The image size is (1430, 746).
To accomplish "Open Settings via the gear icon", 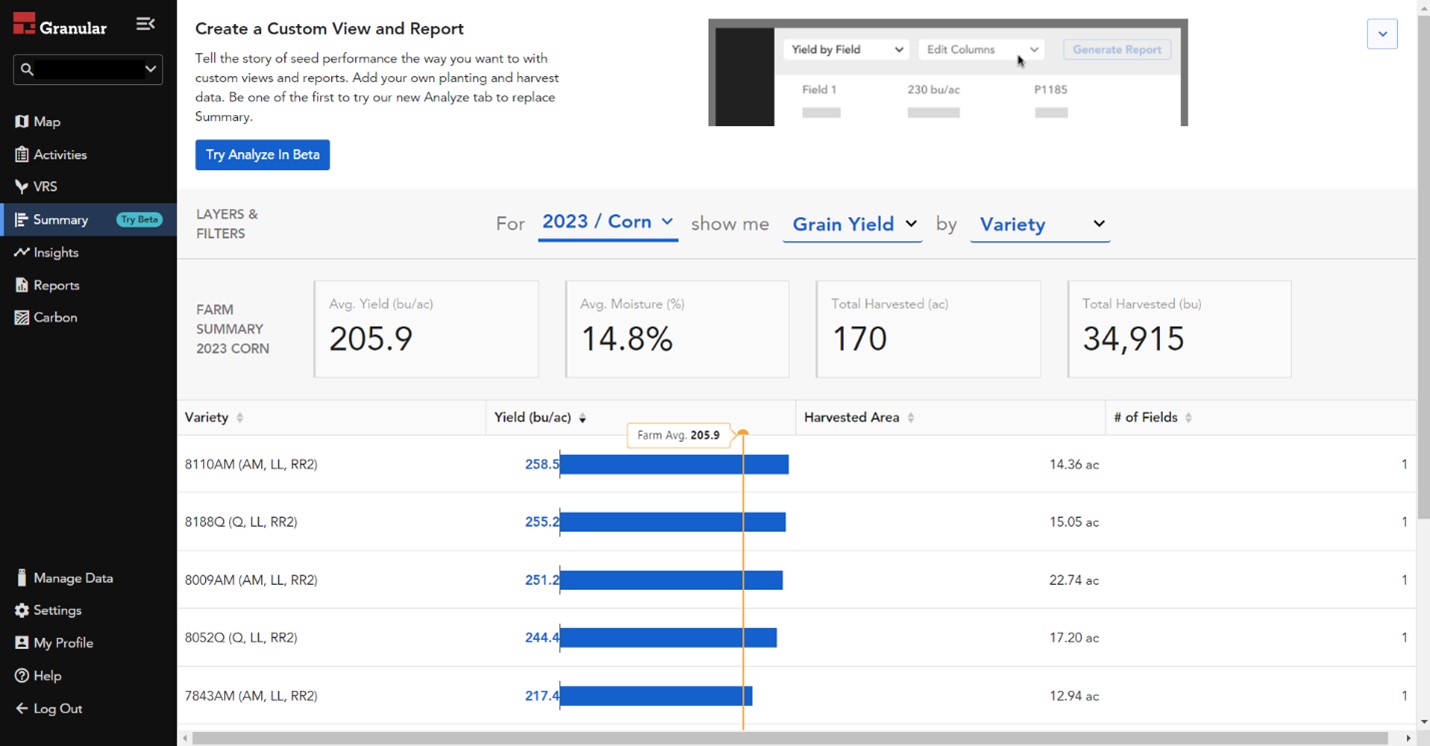I will click(x=22, y=610).
